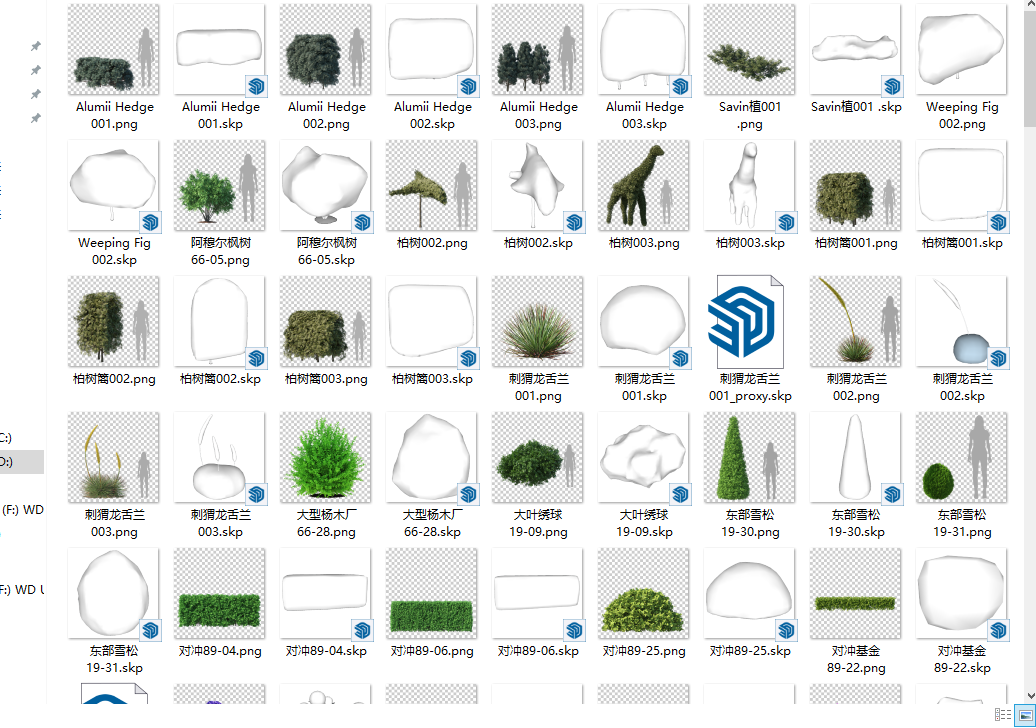Screen dimensions: 1036x728
Task: Select the Weeping Fig 002.png thumbnail
Action: coord(962,50)
